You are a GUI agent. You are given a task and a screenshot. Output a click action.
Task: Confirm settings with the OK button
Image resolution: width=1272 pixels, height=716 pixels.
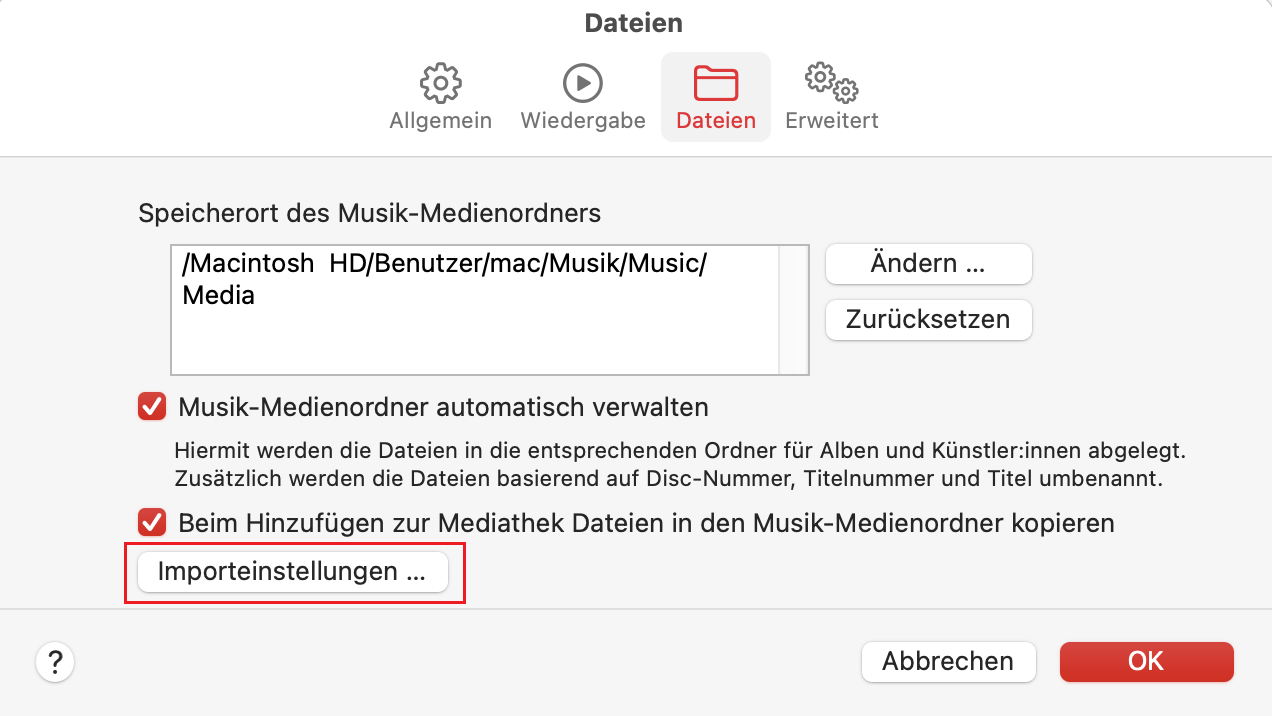click(1146, 661)
